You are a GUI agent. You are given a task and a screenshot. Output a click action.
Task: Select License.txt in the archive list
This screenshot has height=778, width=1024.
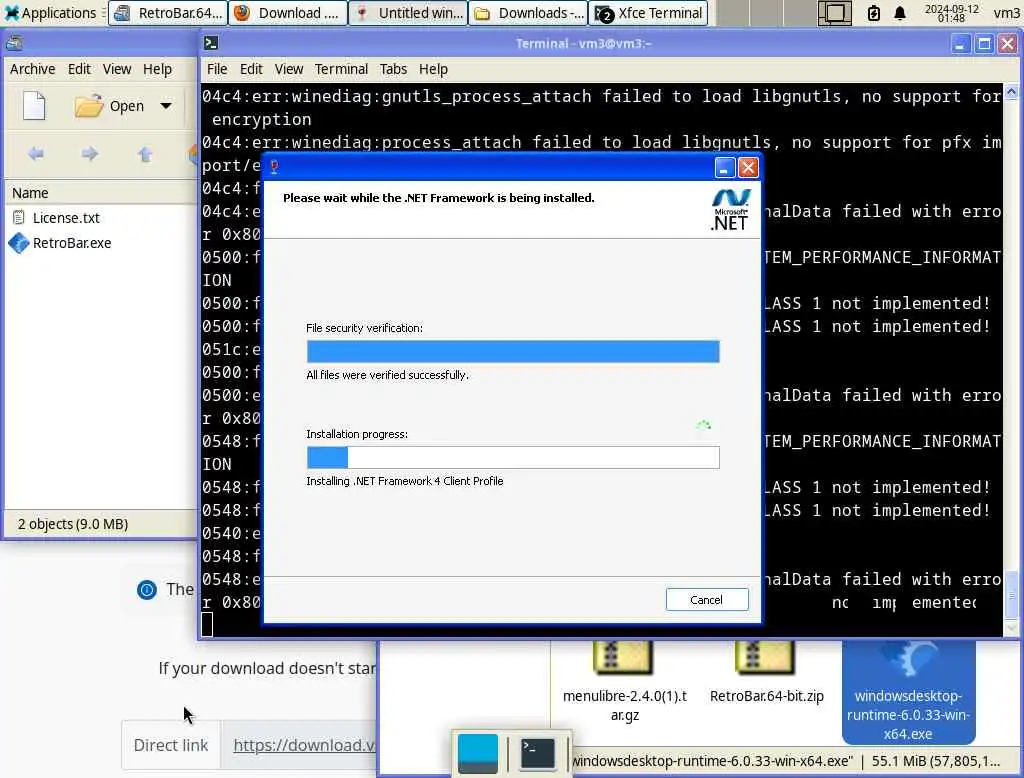click(67, 218)
